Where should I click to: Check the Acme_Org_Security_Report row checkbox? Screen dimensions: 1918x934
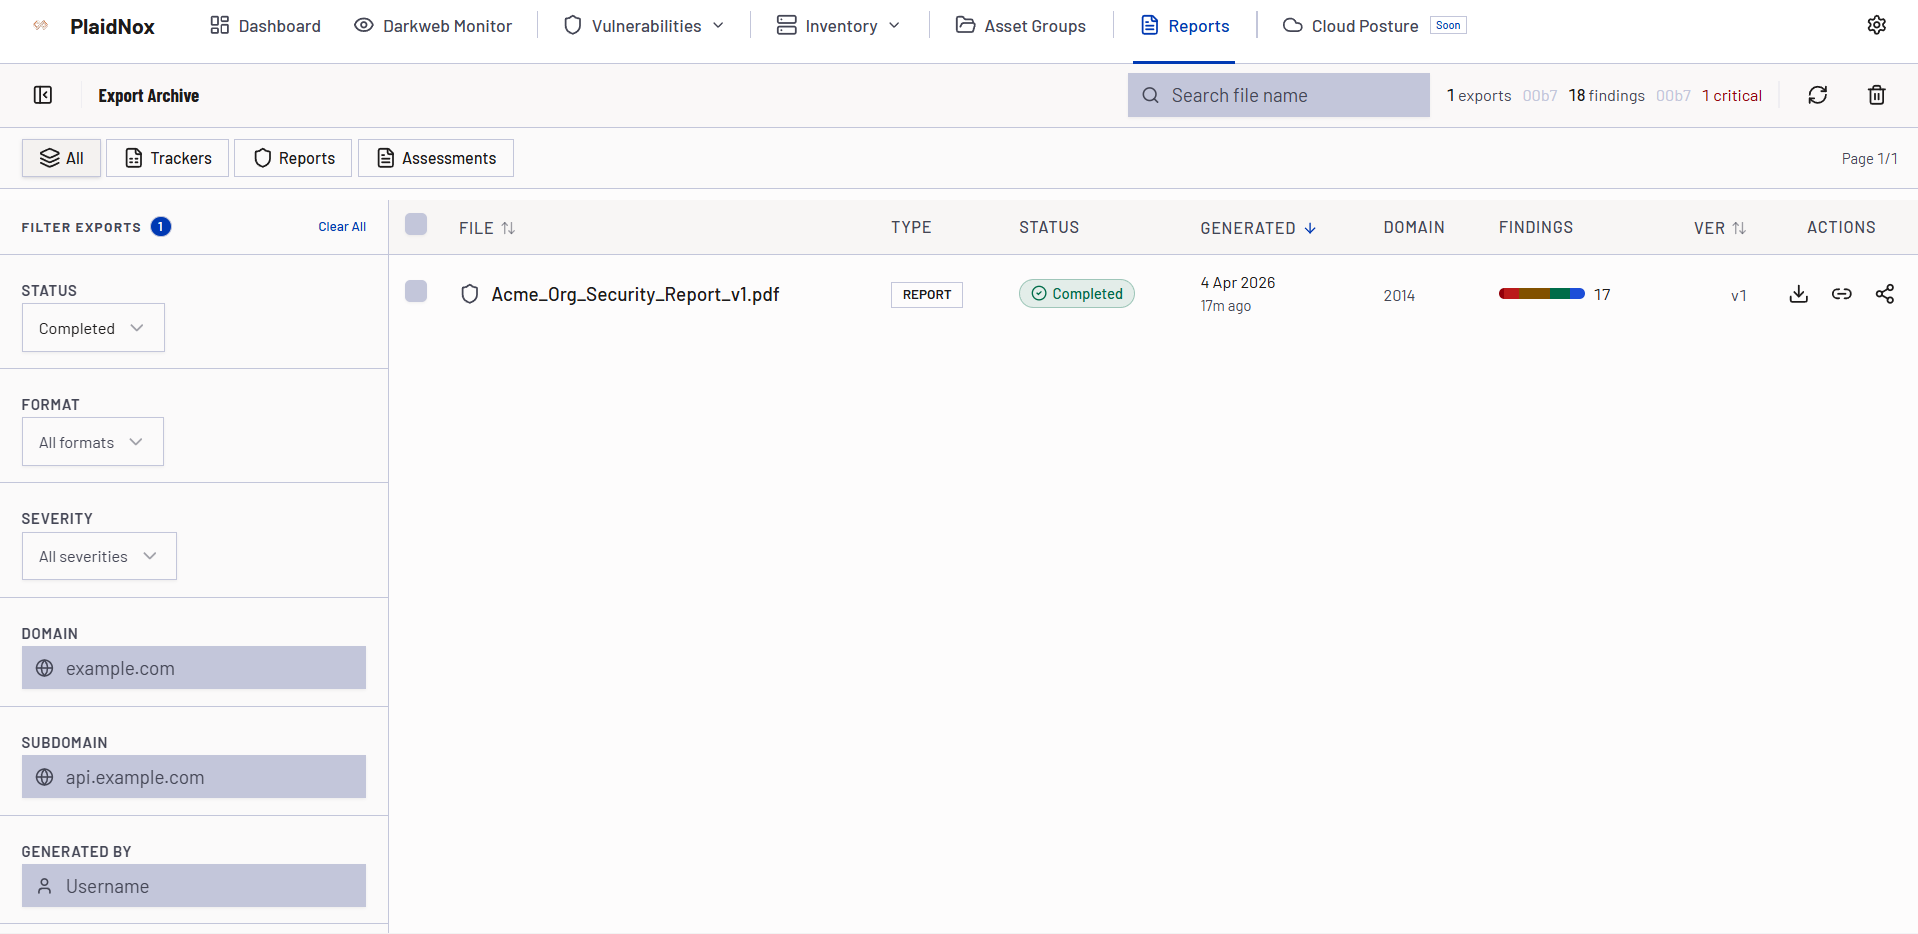416,291
